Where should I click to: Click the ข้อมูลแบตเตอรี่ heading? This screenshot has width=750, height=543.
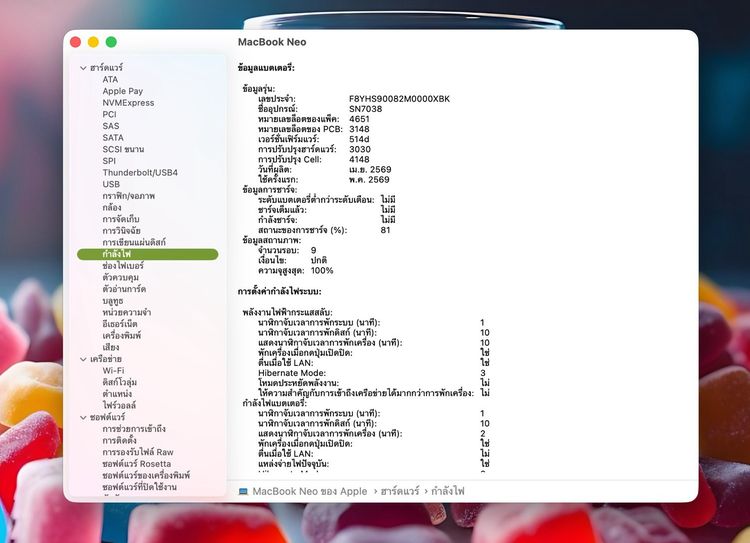[x=266, y=68]
